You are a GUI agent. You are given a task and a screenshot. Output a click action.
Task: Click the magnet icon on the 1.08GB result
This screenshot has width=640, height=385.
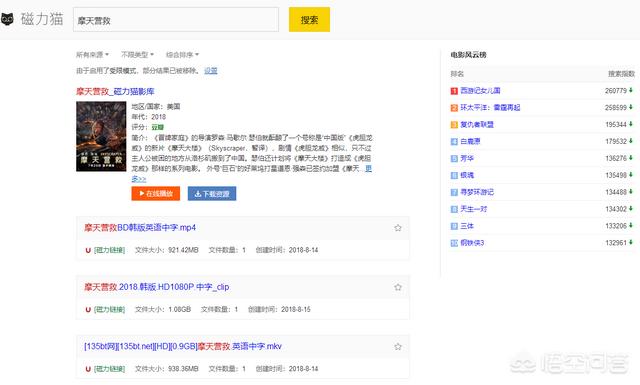[x=88, y=309]
